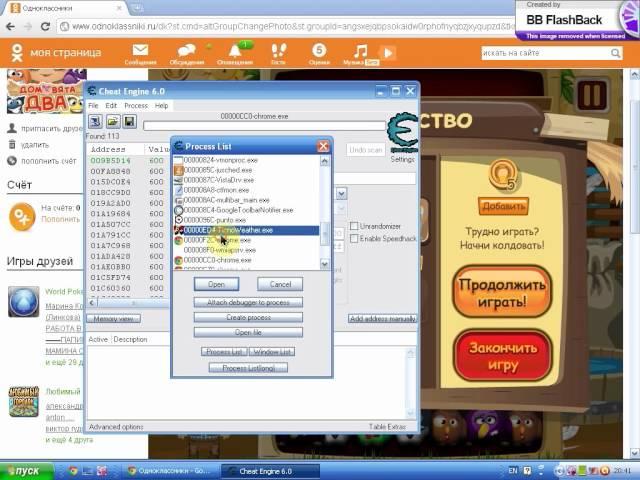This screenshot has width=640, height=480.
Task: Open the discussions speech bubbles icon
Action: point(186,51)
